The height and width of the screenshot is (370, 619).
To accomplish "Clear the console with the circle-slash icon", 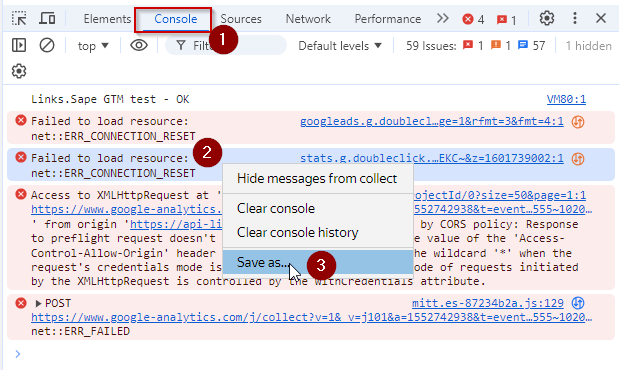I will point(47,45).
